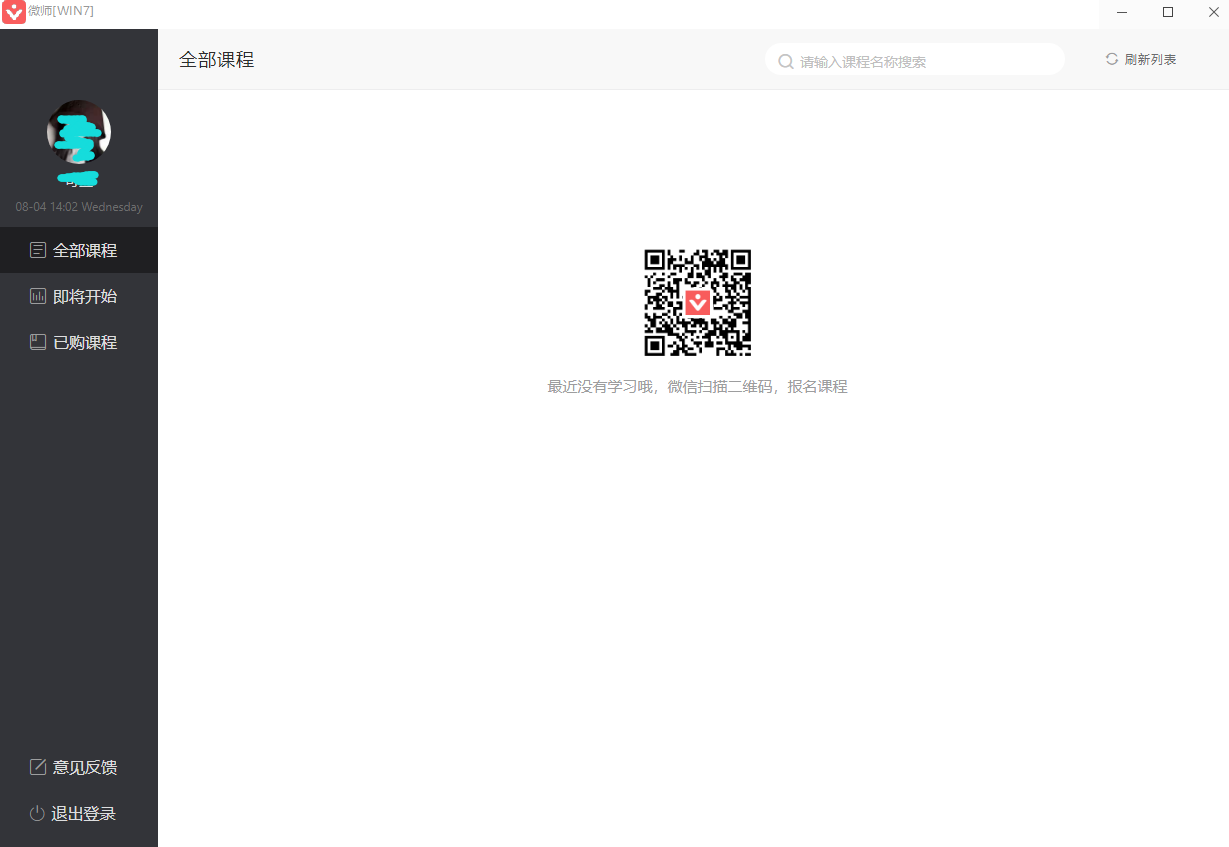Click the user profile avatar

[x=79, y=132]
